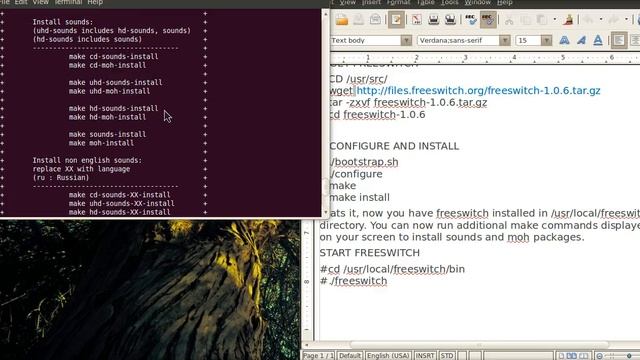This screenshot has width=640, height=360.
Task: Click Export Directly as PDF icon
Action: (416, 20)
